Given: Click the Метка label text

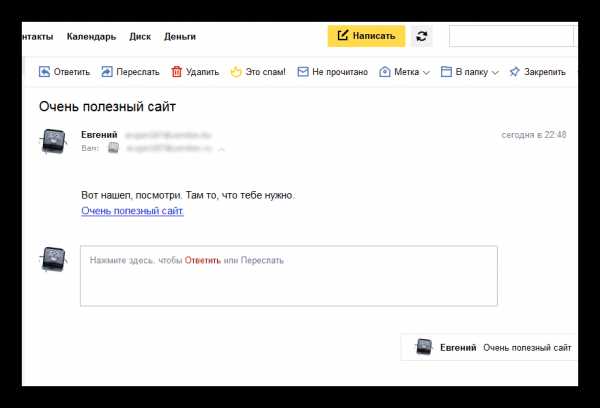Looking at the screenshot, I should 406,72.
